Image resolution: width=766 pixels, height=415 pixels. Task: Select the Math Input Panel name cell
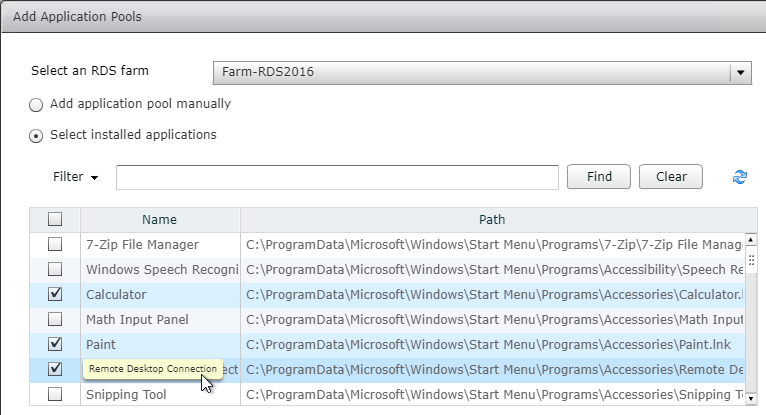(x=160, y=320)
